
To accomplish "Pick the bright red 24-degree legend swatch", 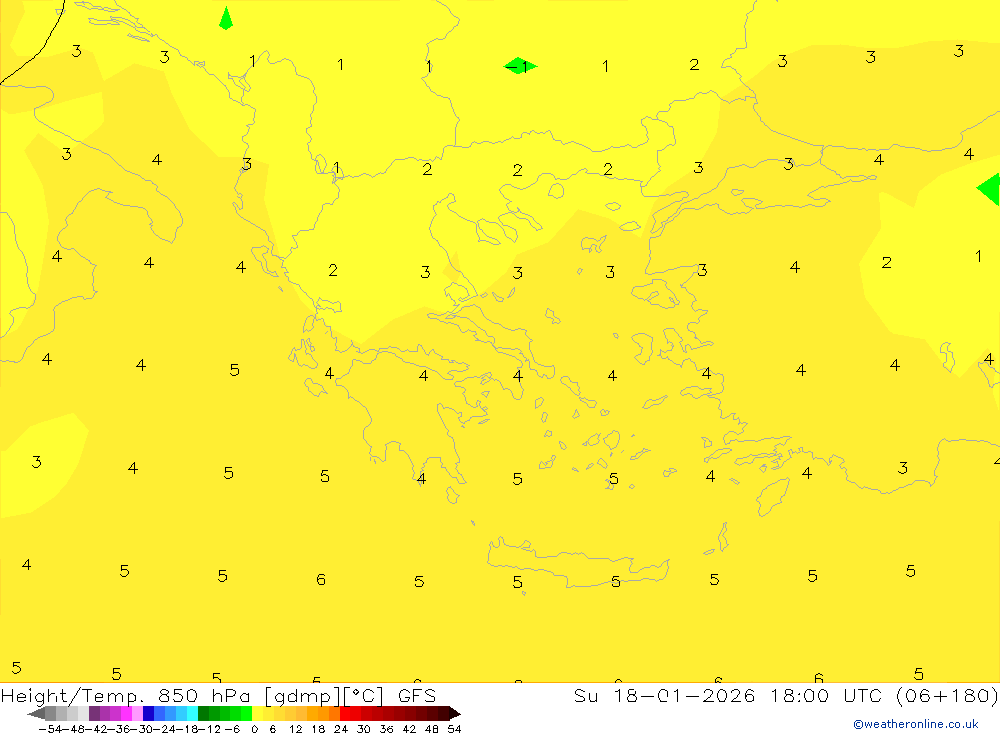I will (x=345, y=714).
